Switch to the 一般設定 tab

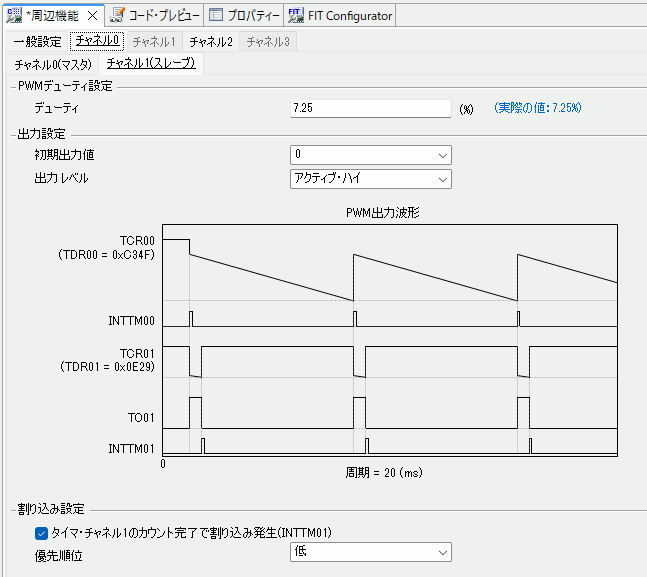pos(37,41)
